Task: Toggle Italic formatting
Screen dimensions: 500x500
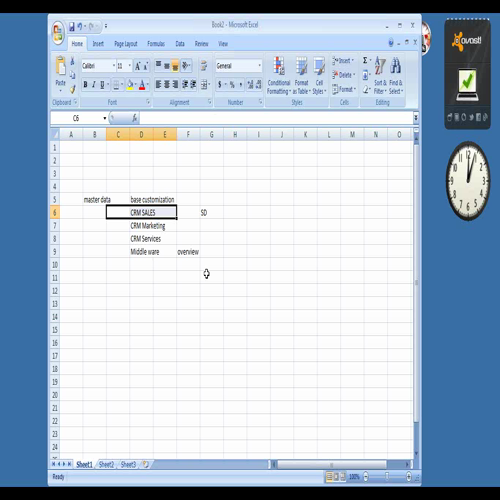Action: [x=94, y=85]
